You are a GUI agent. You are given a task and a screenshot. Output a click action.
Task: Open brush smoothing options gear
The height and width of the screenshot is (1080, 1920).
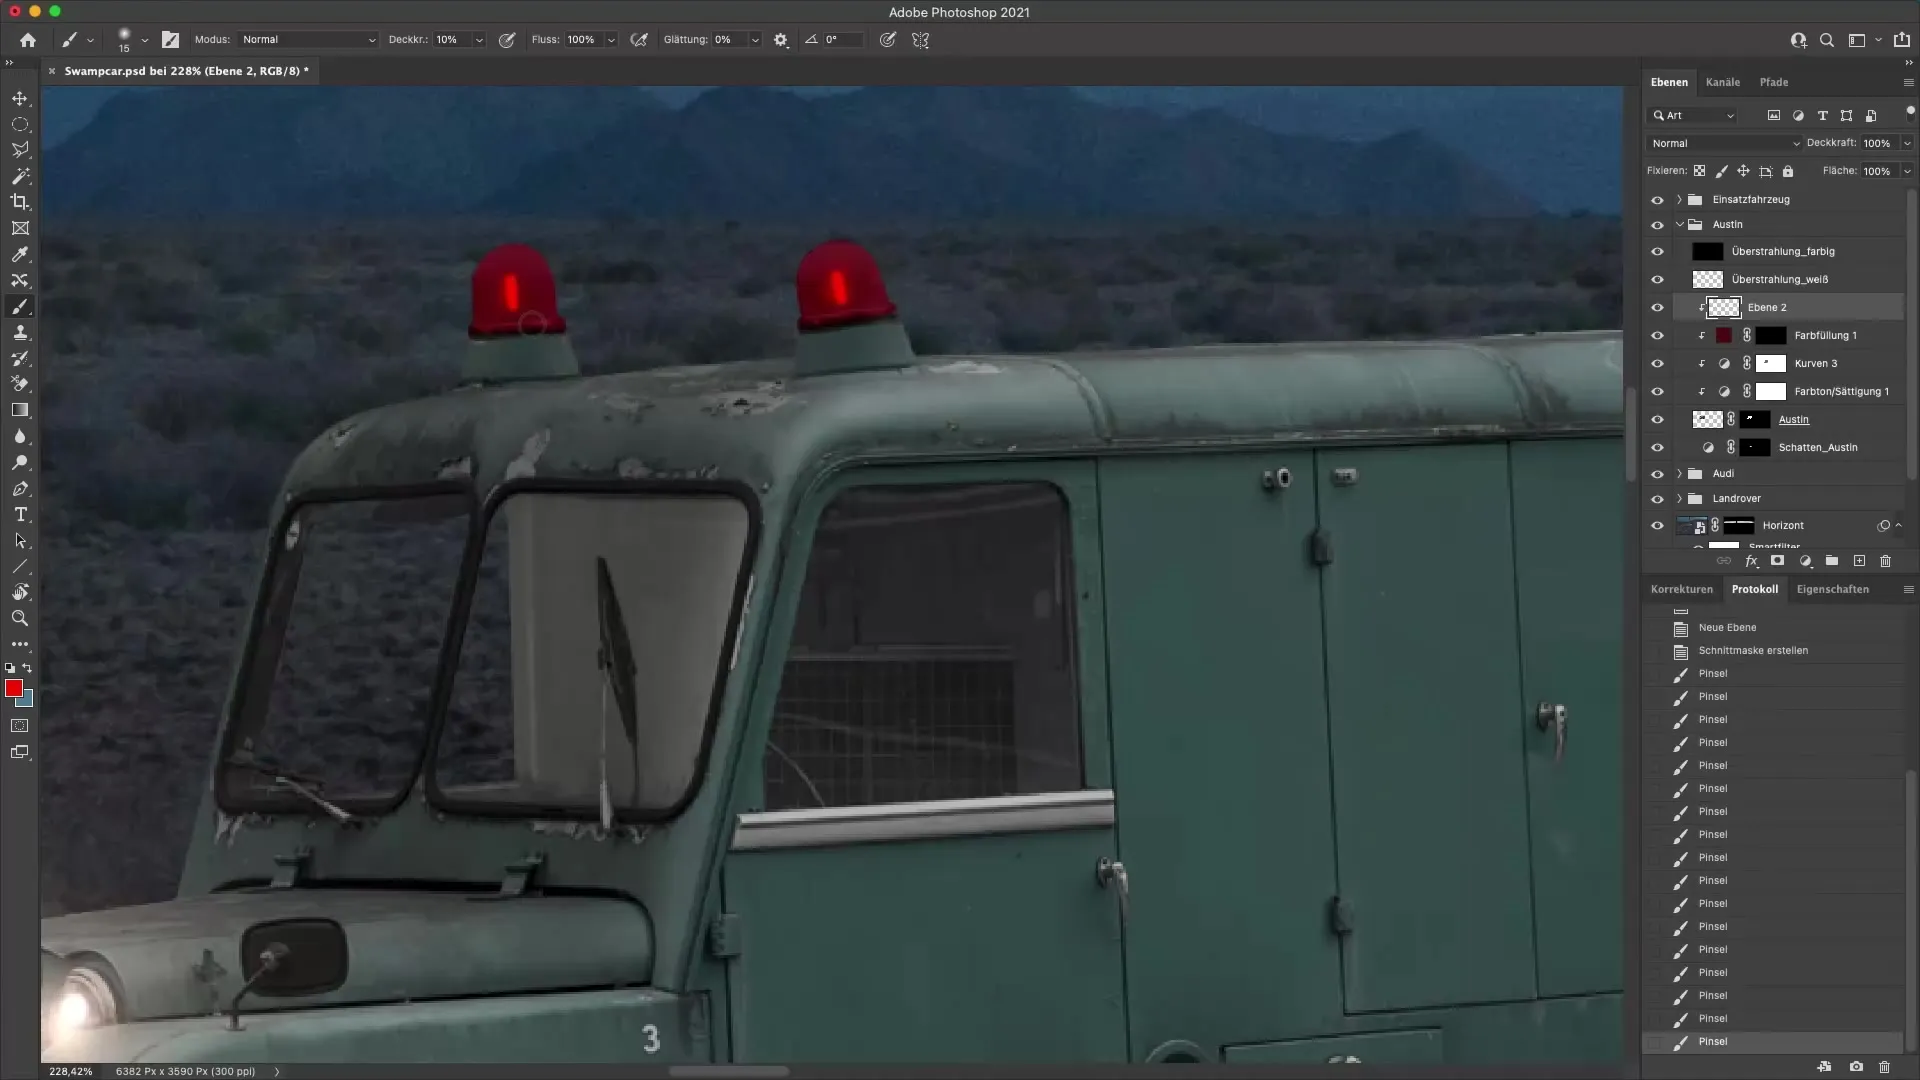781,40
